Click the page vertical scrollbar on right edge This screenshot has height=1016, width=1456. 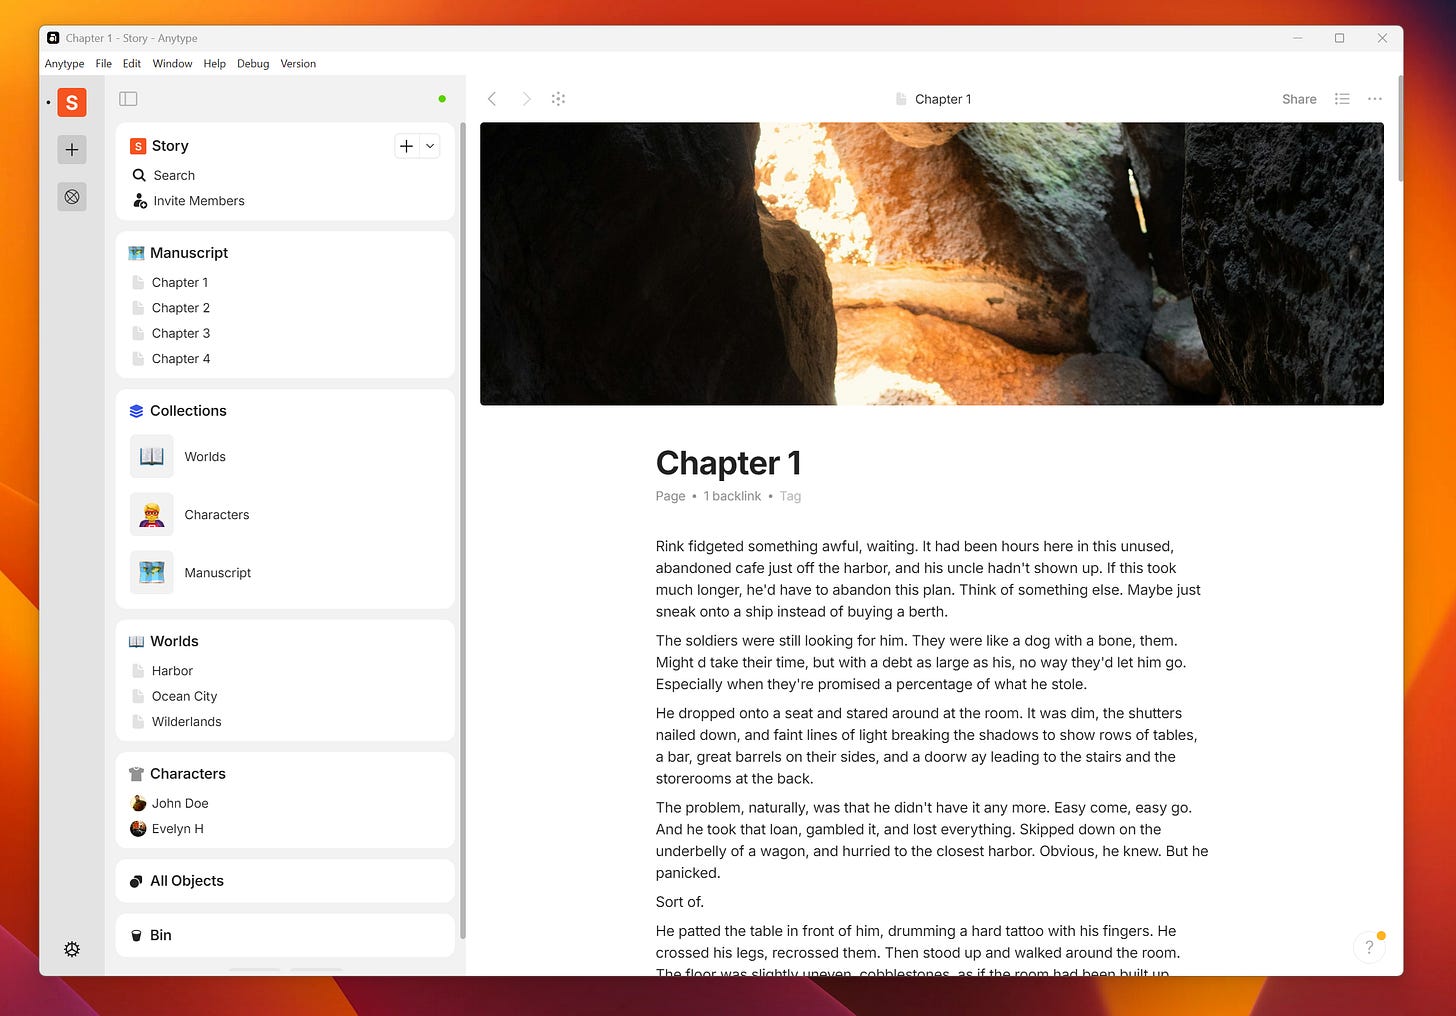[x=1400, y=128]
